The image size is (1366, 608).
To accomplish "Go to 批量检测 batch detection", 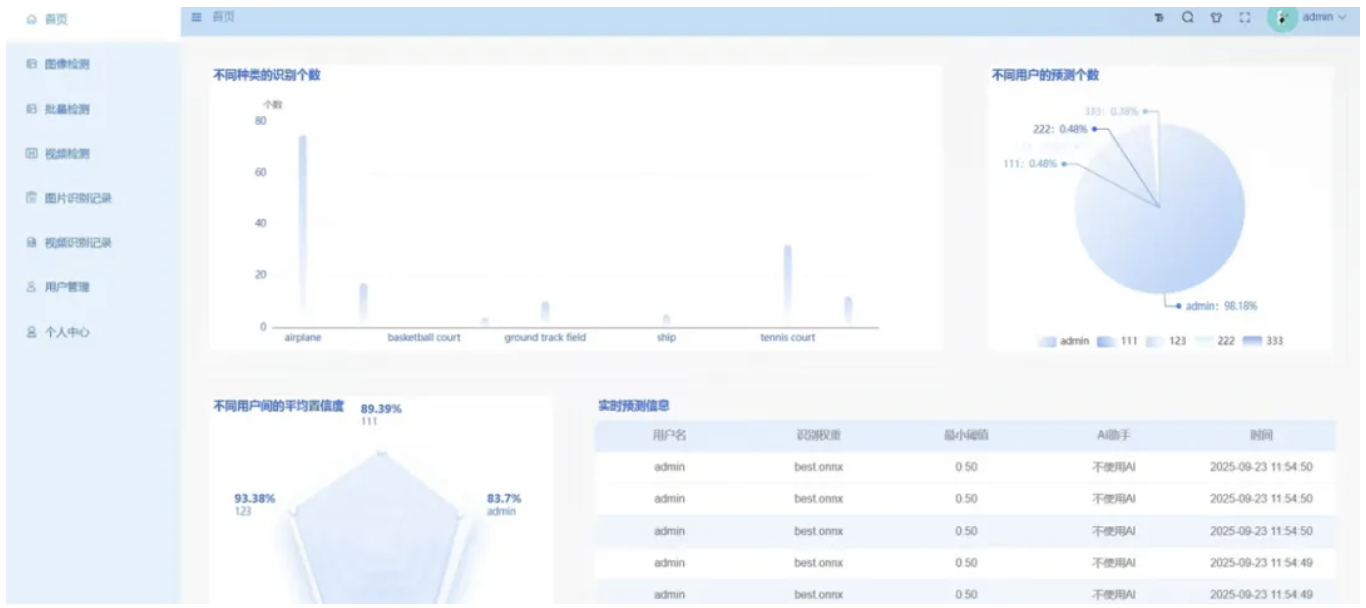I will pyautogui.click(x=58, y=109).
